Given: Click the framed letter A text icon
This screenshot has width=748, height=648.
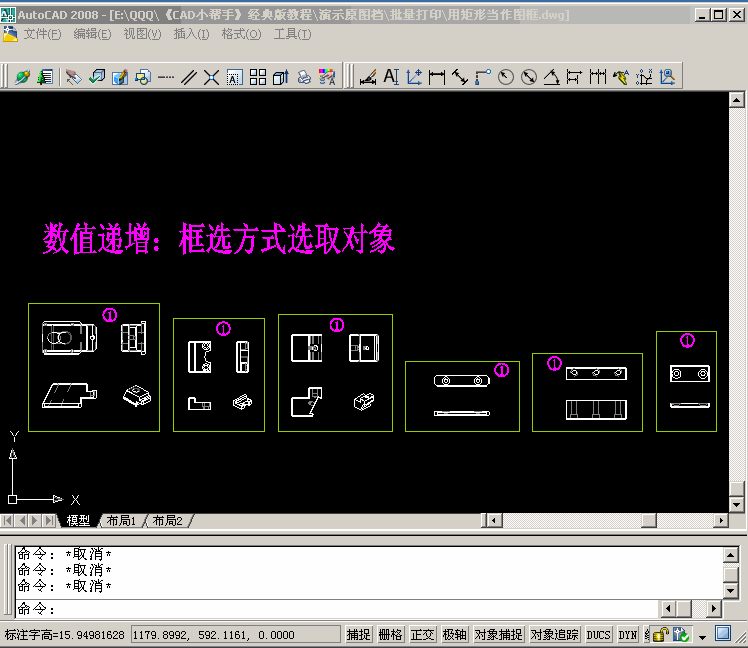Looking at the screenshot, I should 234,77.
